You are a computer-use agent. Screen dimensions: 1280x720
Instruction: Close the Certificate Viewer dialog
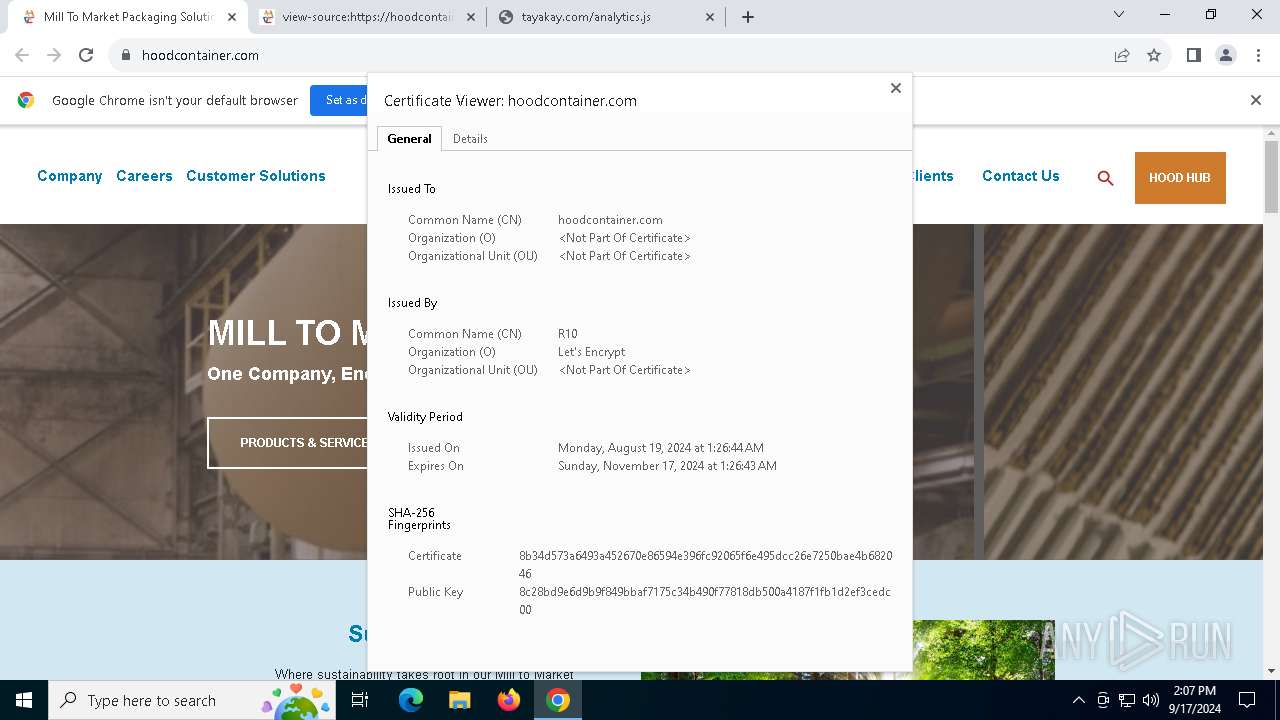pyautogui.click(x=896, y=88)
